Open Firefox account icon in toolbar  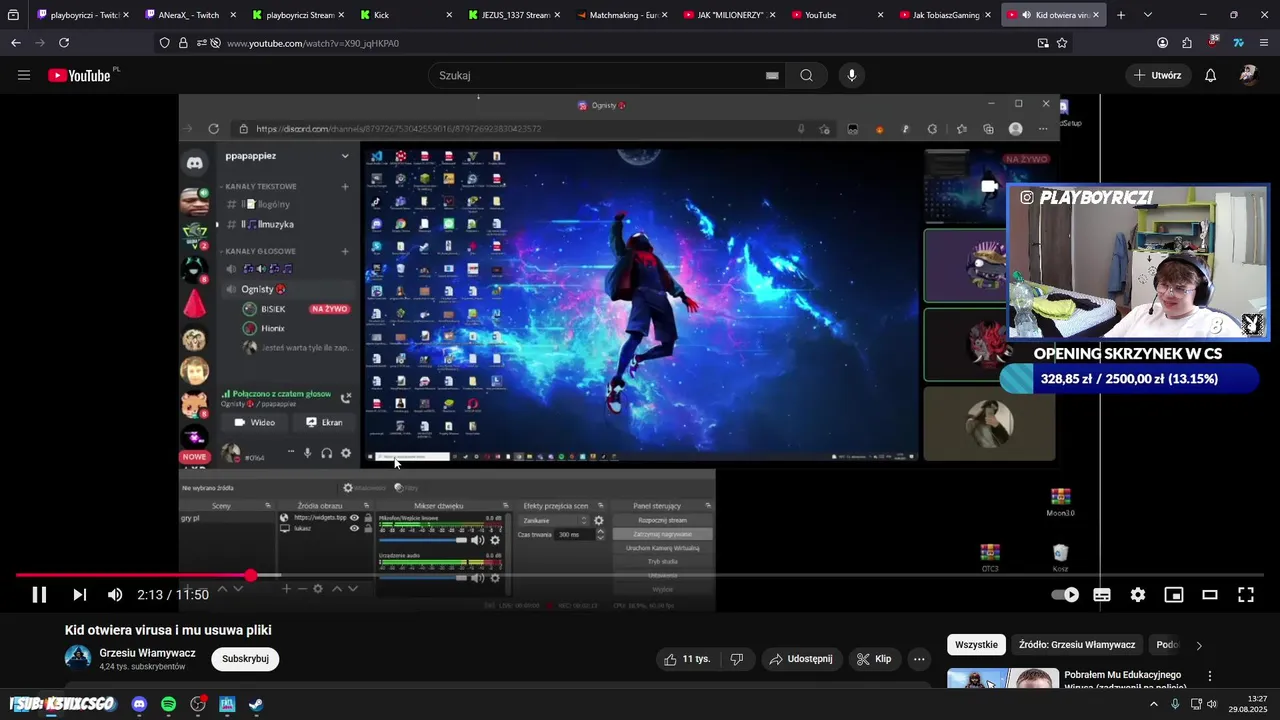[1162, 43]
